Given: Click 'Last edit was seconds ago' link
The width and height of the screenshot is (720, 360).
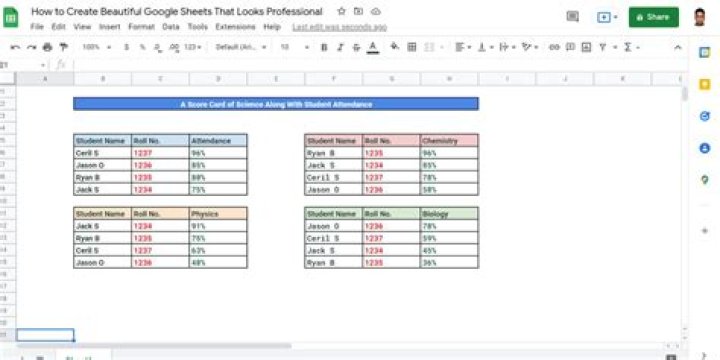Looking at the screenshot, I should 339,27.
